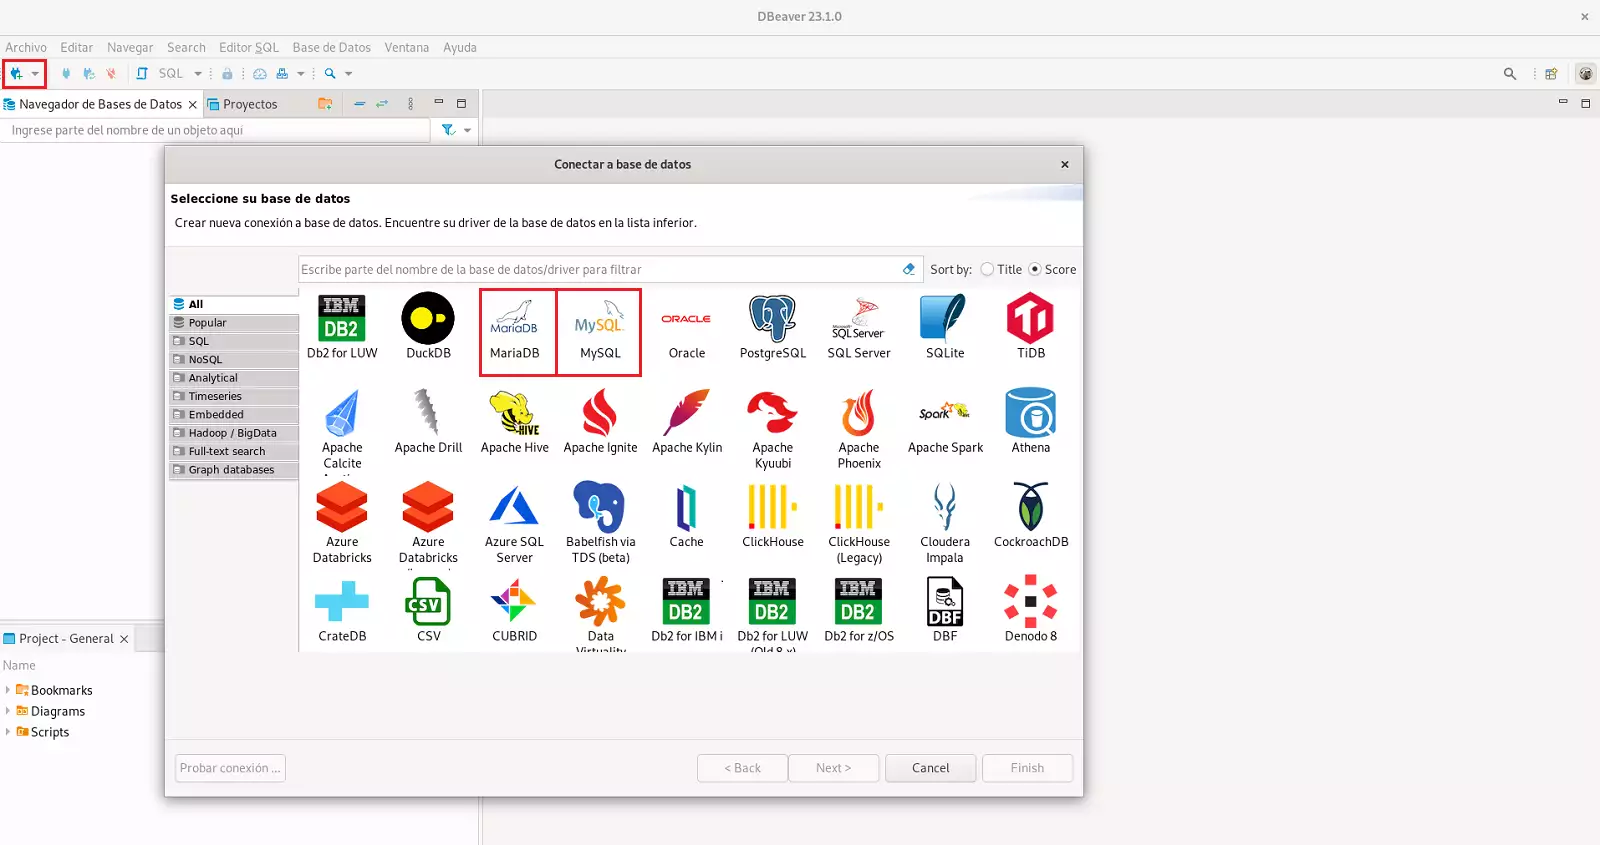The image size is (1600, 845).
Task: Clear the driver filter with eraser icon
Action: click(x=909, y=269)
